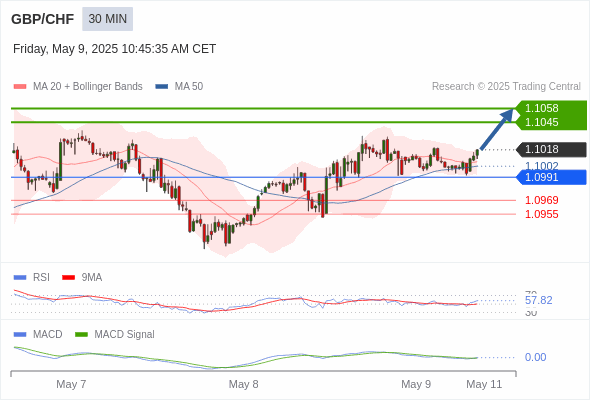Click the green MACD Signal legend swatch
This screenshot has height=400, width=590.
coord(81,335)
